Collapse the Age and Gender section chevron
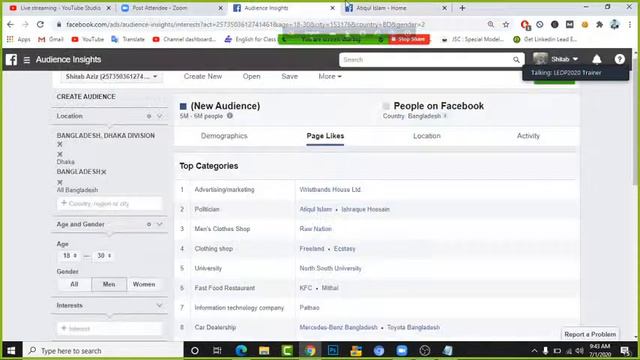640x360 pixels. coord(160,224)
